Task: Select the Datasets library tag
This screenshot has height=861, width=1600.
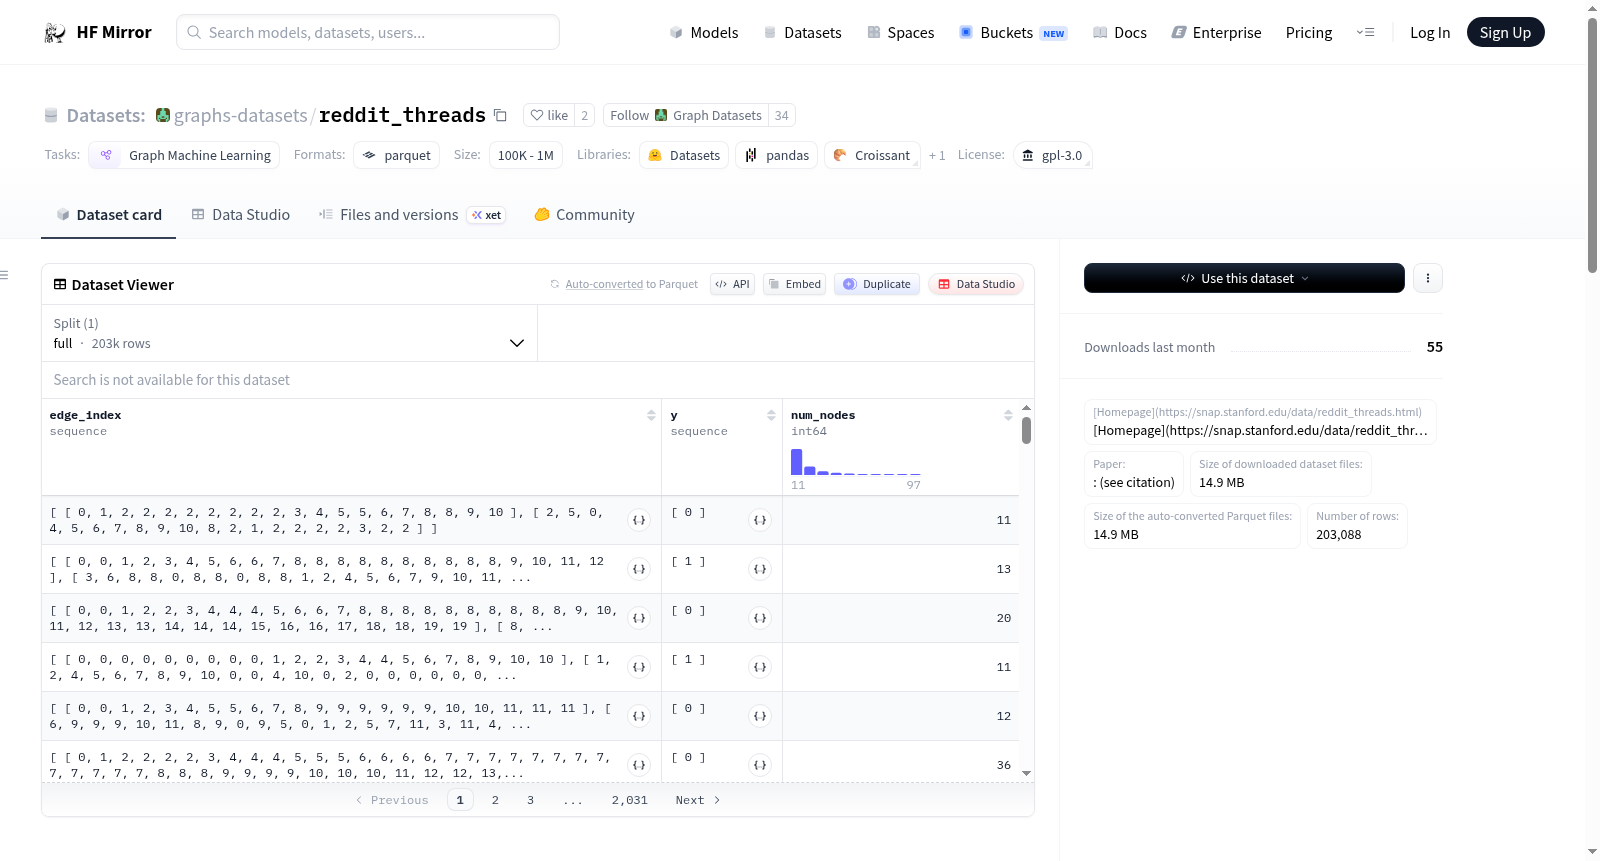Action: coord(684,155)
